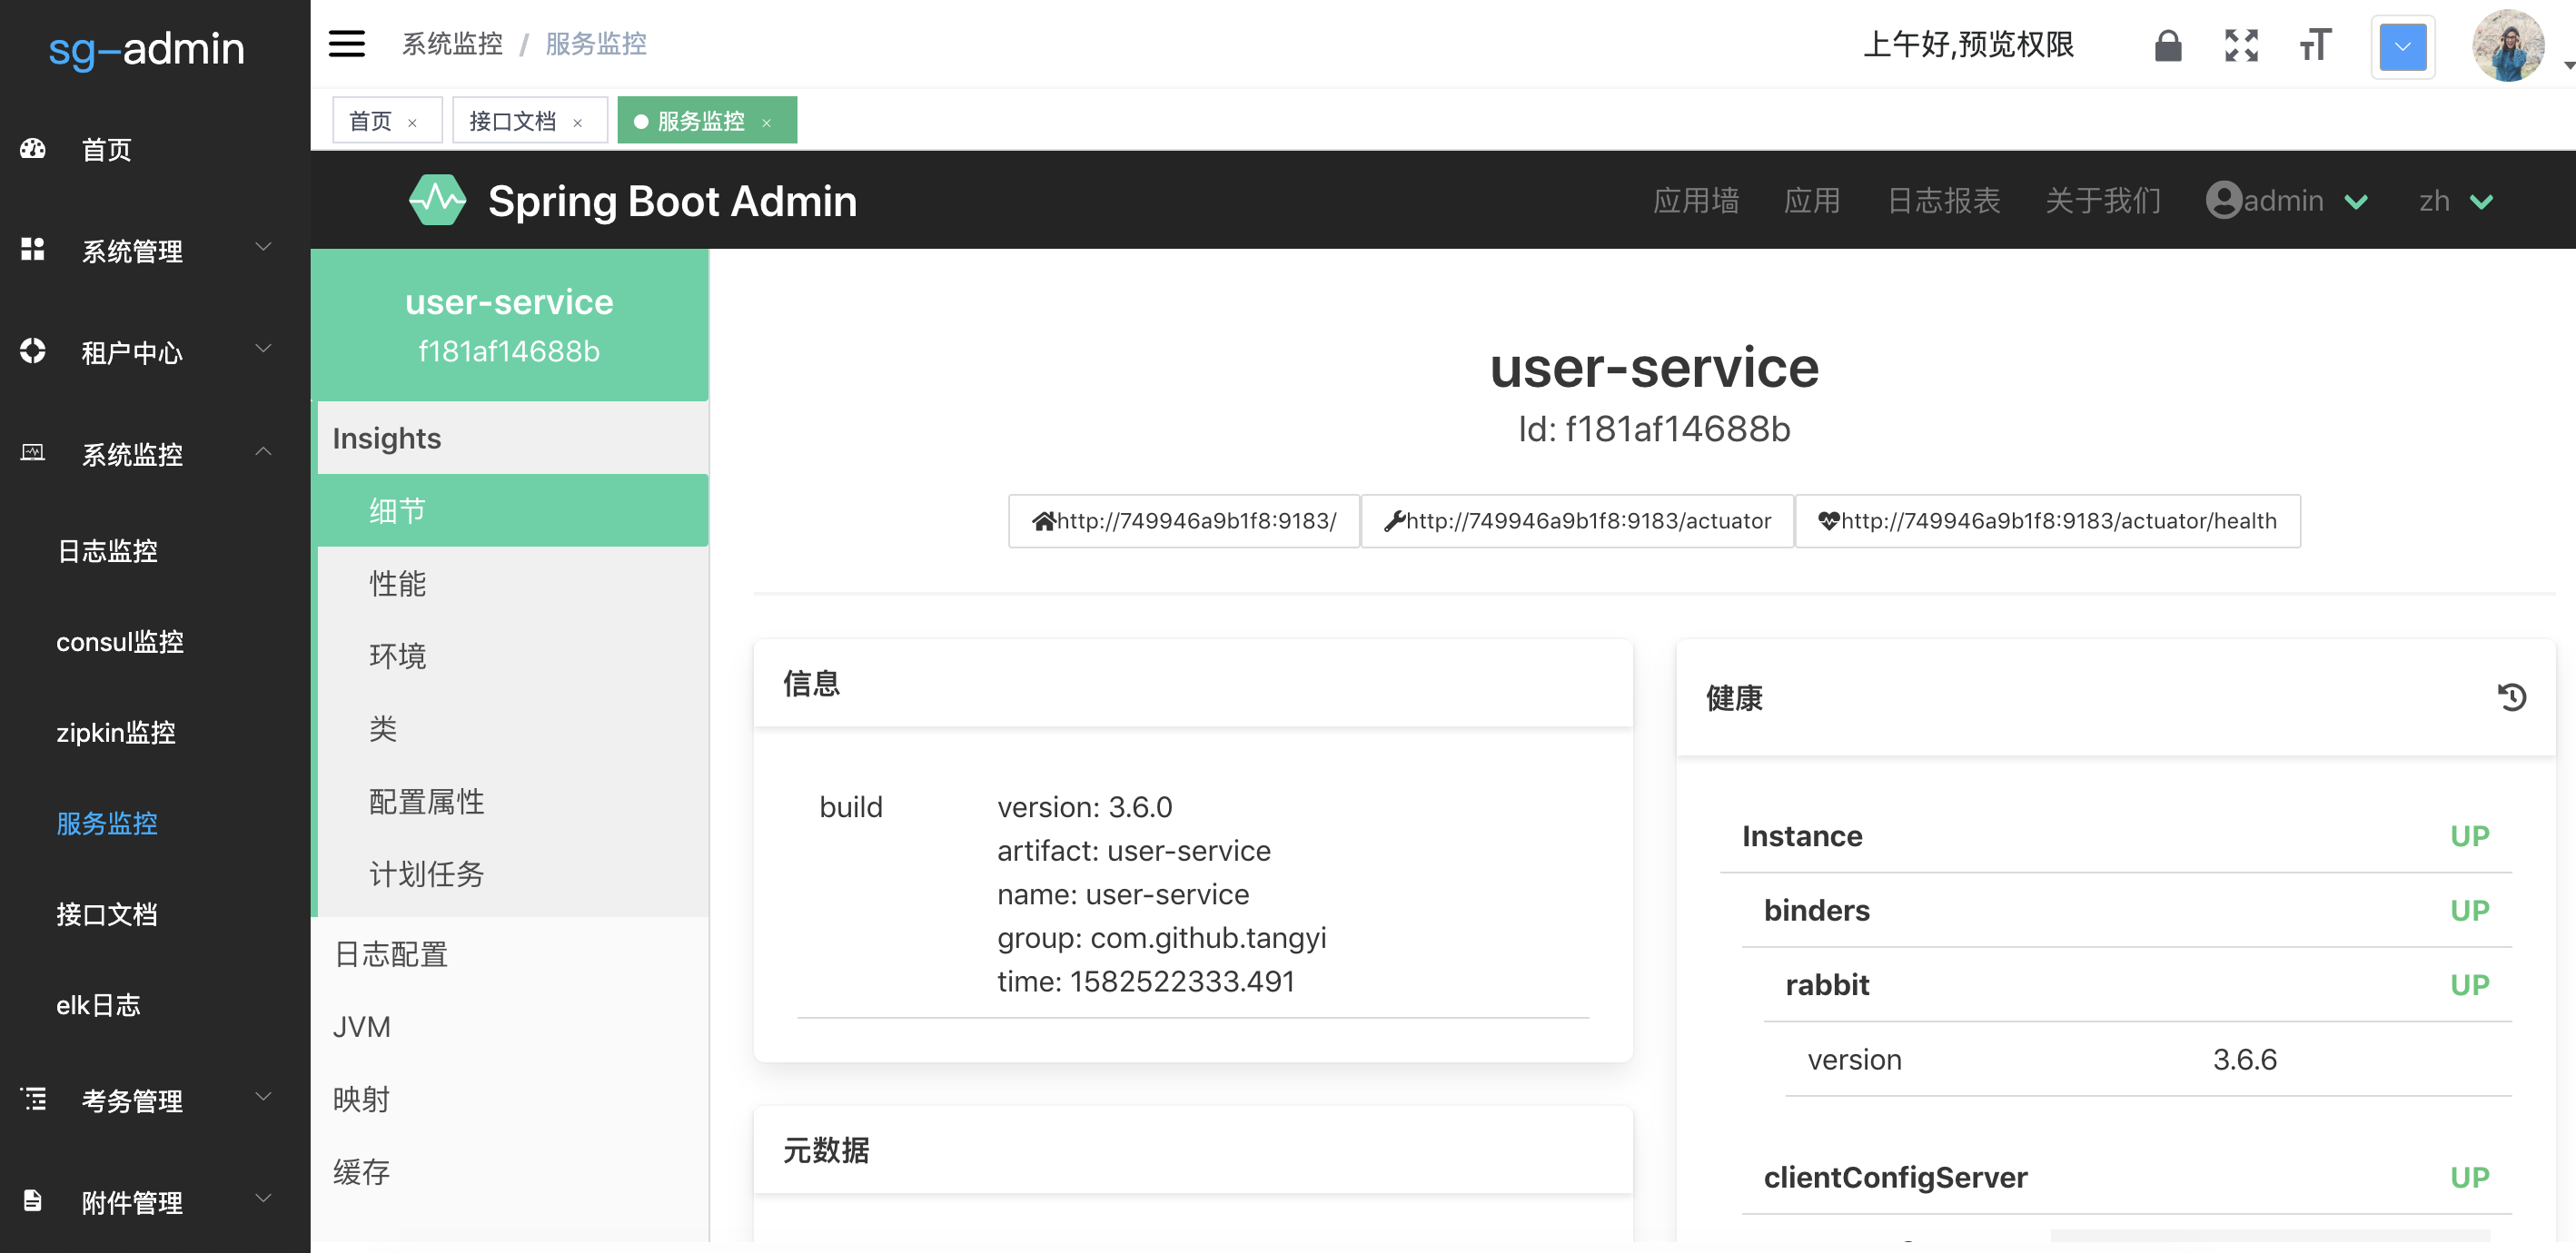Image resolution: width=2576 pixels, height=1253 pixels.
Task: Toggle fullscreen mode icon
Action: [2240, 45]
